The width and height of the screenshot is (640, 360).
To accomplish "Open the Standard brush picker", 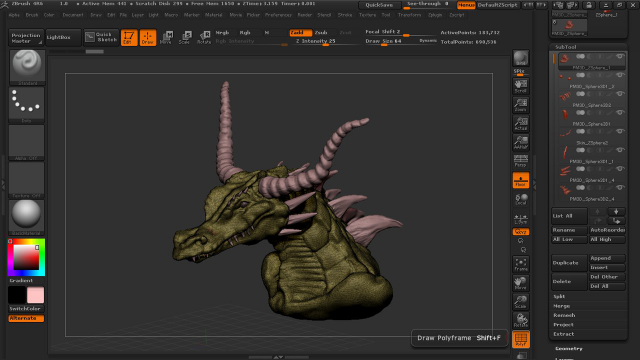I will tap(27, 67).
